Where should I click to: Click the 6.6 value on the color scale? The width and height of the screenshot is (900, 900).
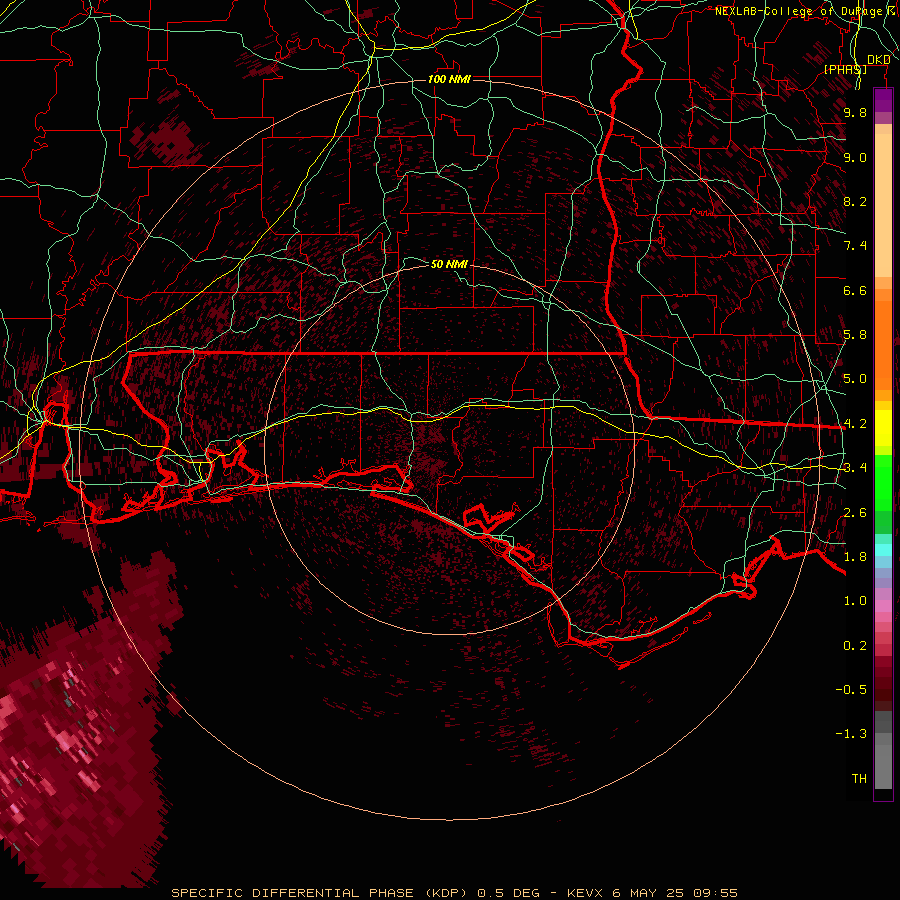855,290
